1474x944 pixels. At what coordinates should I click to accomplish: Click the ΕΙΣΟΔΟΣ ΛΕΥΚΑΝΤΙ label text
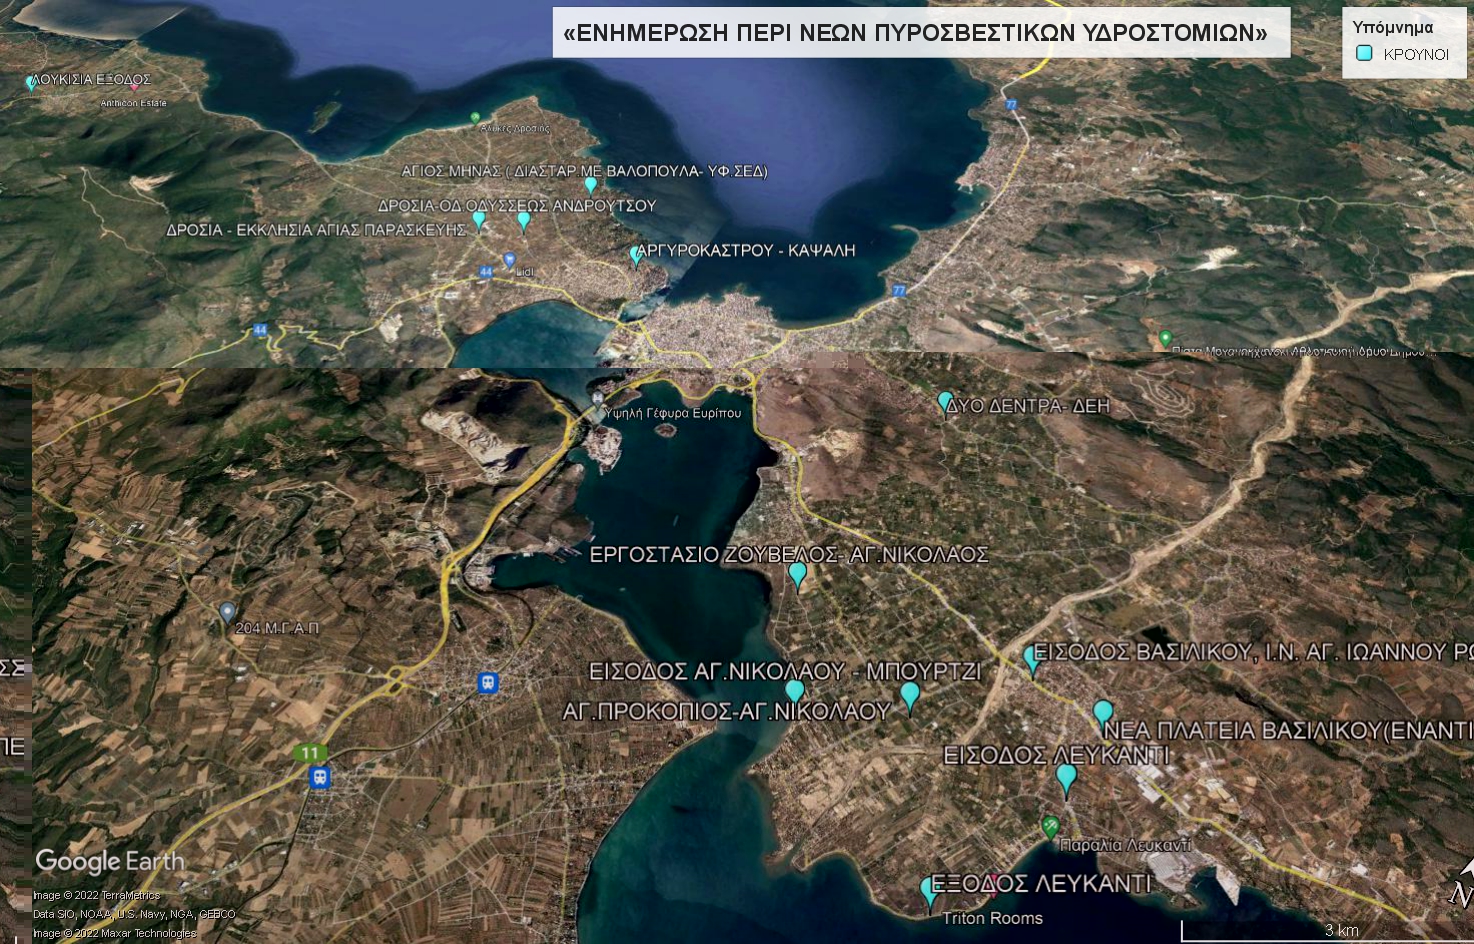click(x=1055, y=755)
